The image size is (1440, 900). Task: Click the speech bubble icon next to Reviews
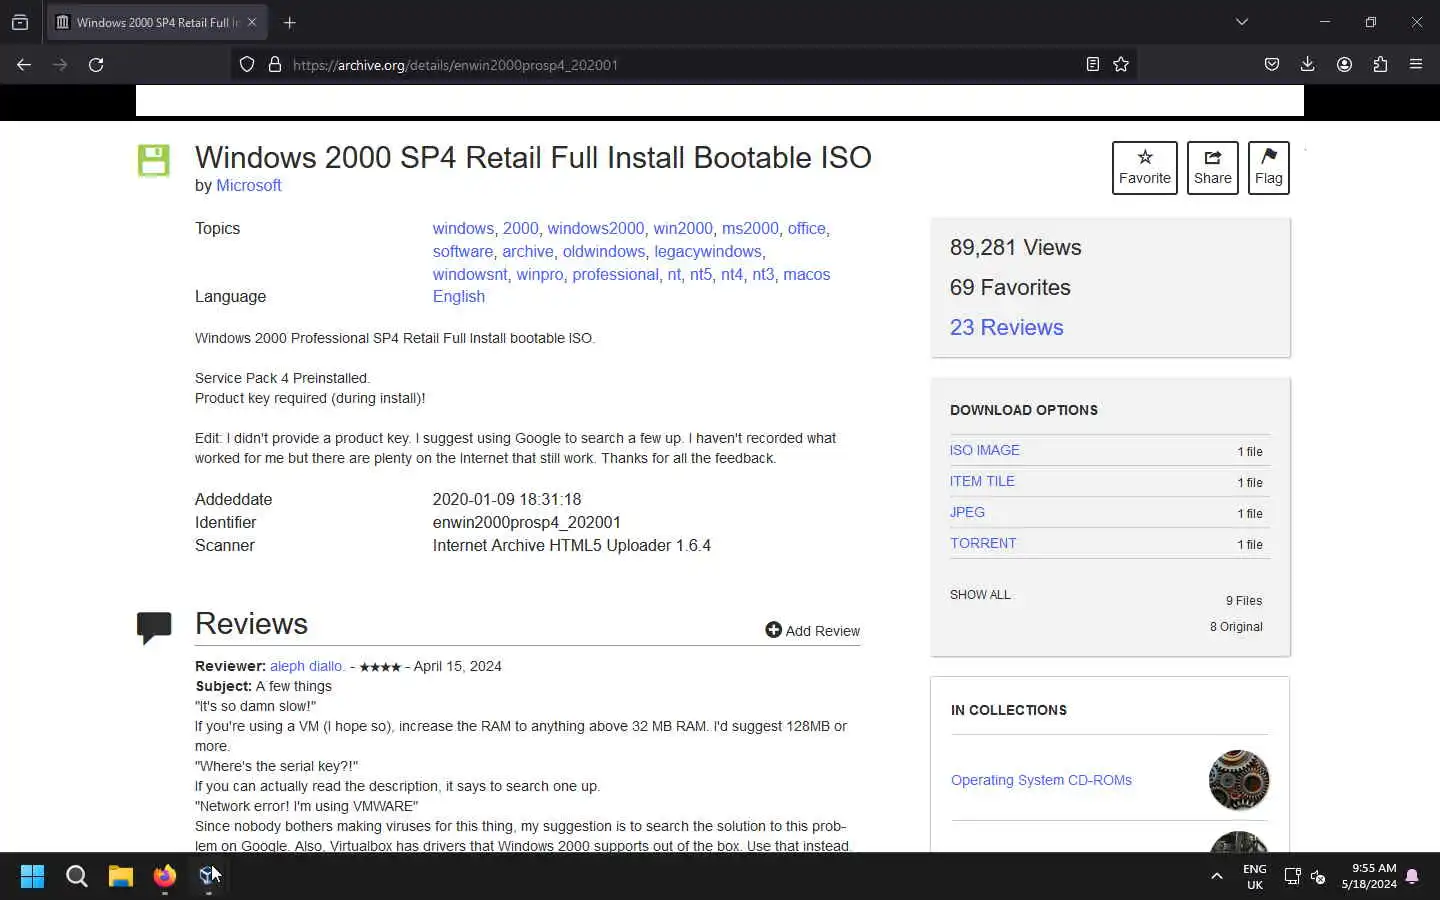[x=154, y=628]
